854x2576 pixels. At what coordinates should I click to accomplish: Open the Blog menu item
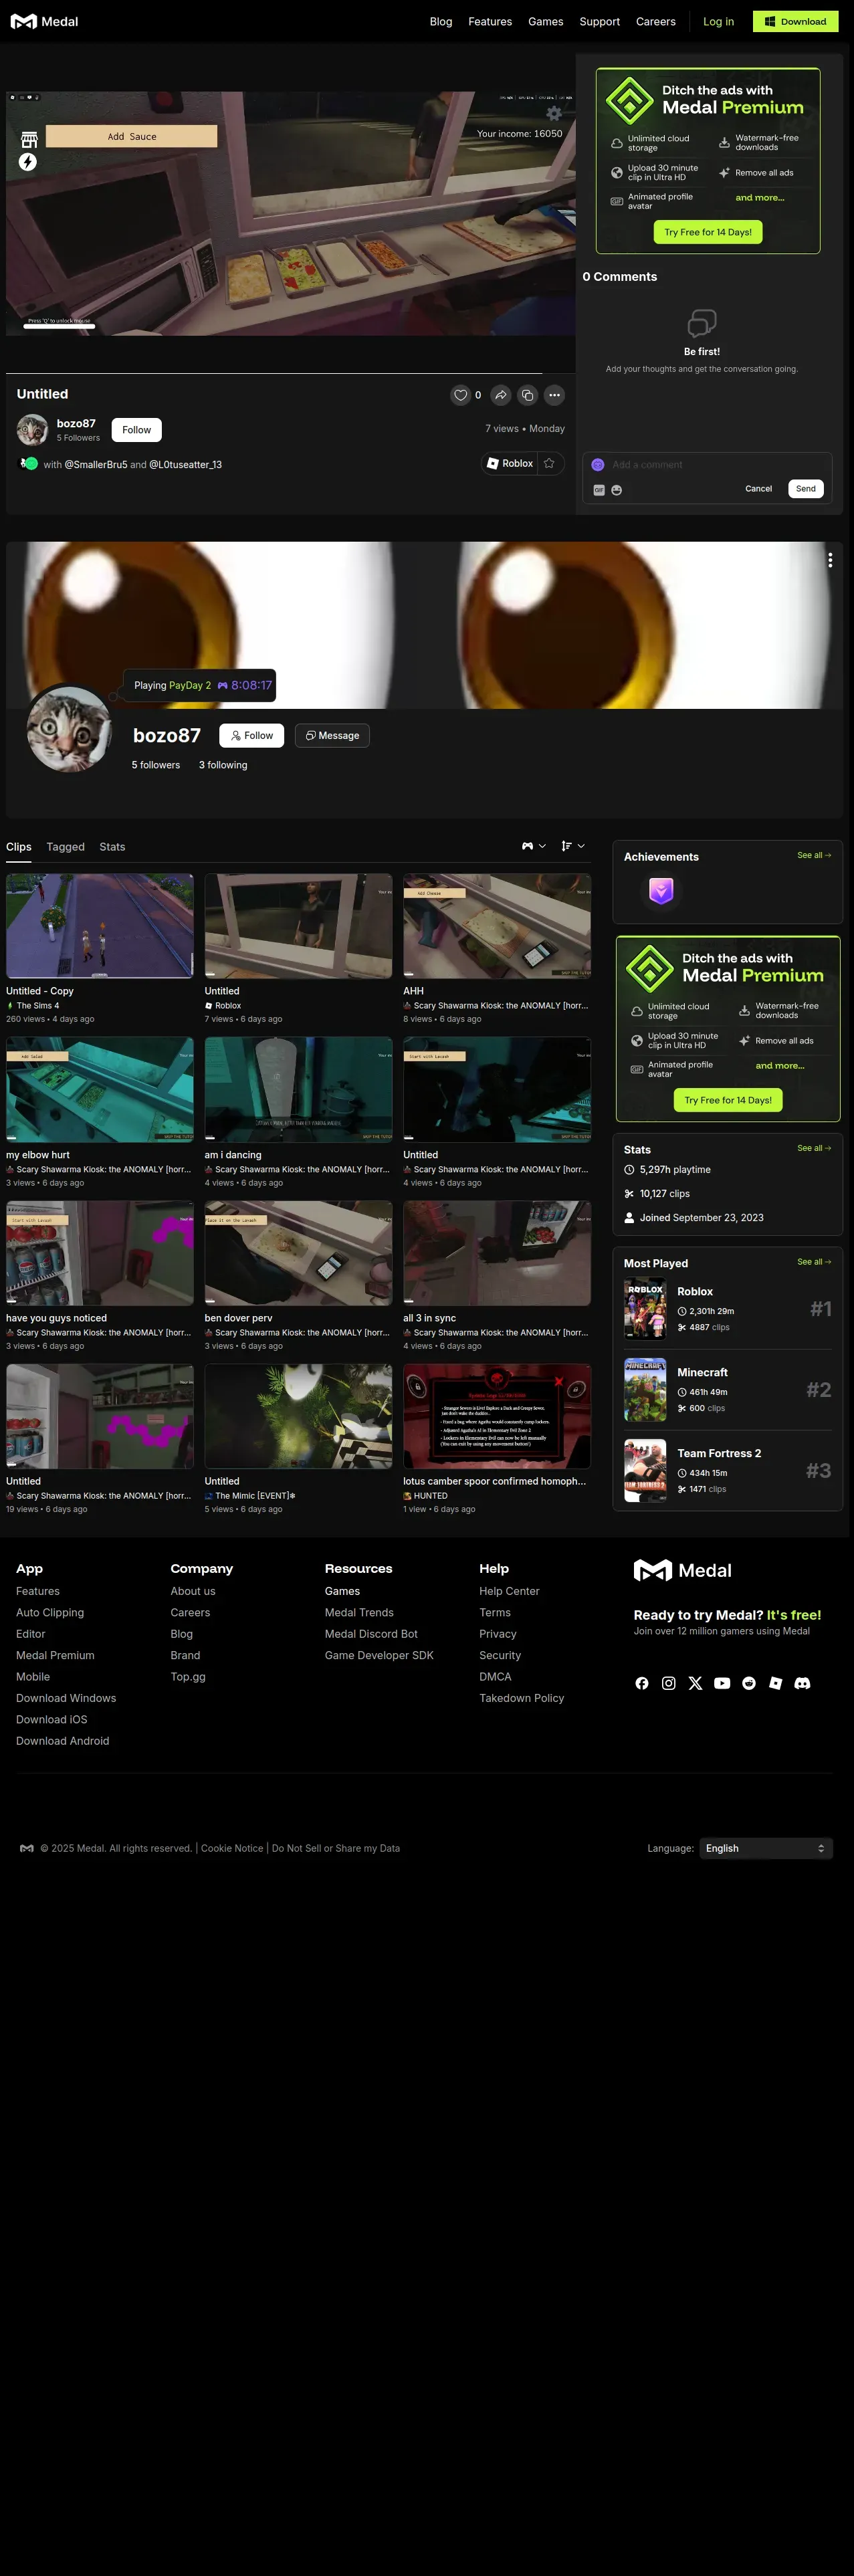click(441, 21)
